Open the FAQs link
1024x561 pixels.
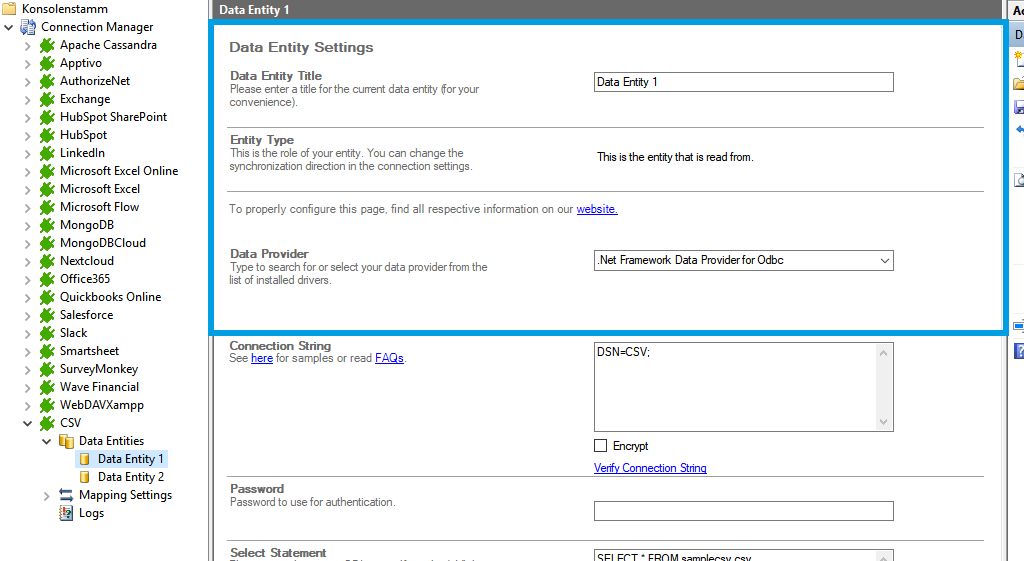tap(389, 358)
